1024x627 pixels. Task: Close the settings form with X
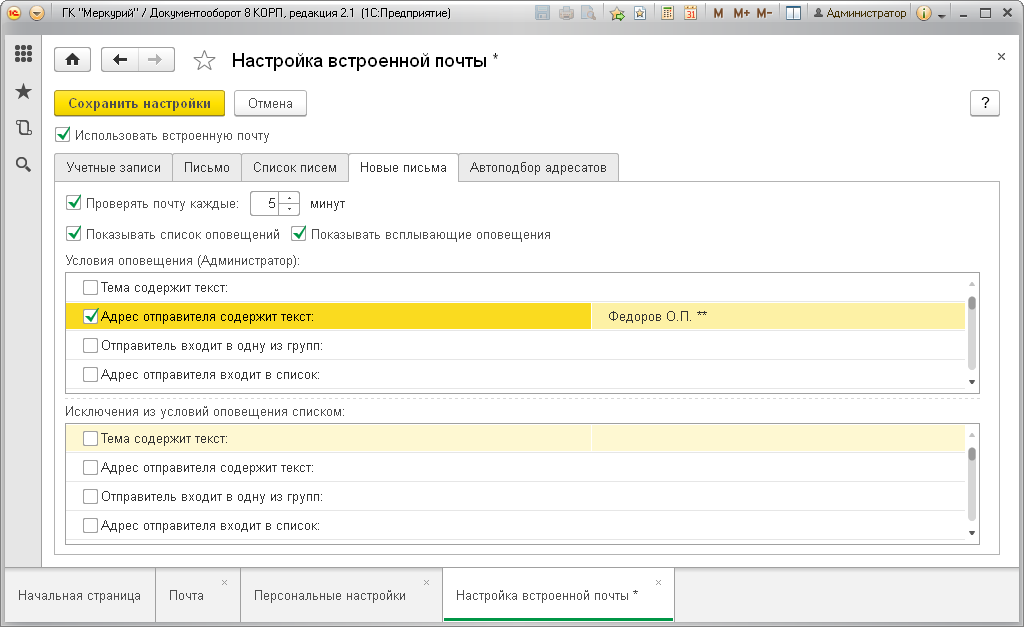(x=1001, y=57)
